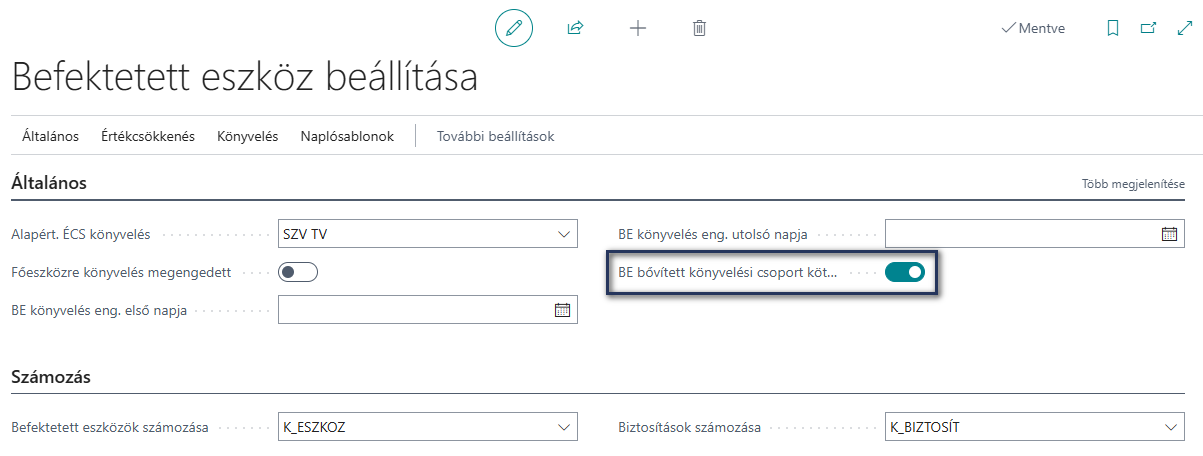Click the Több megjelenítése link

tap(1133, 184)
